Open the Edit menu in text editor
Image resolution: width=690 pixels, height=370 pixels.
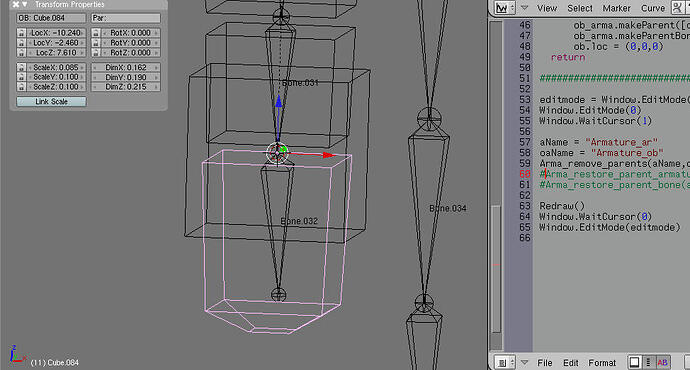(570, 363)
